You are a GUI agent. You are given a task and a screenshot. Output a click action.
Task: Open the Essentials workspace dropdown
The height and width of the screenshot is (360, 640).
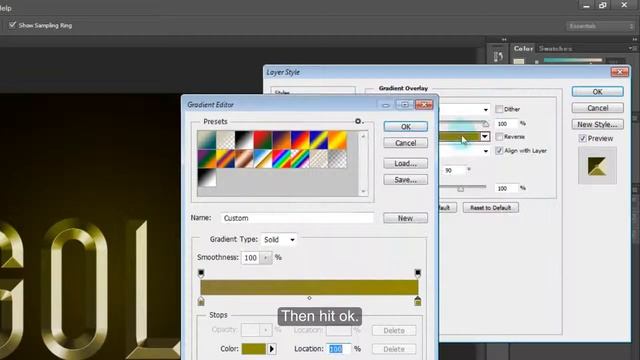tap(600, 26)
